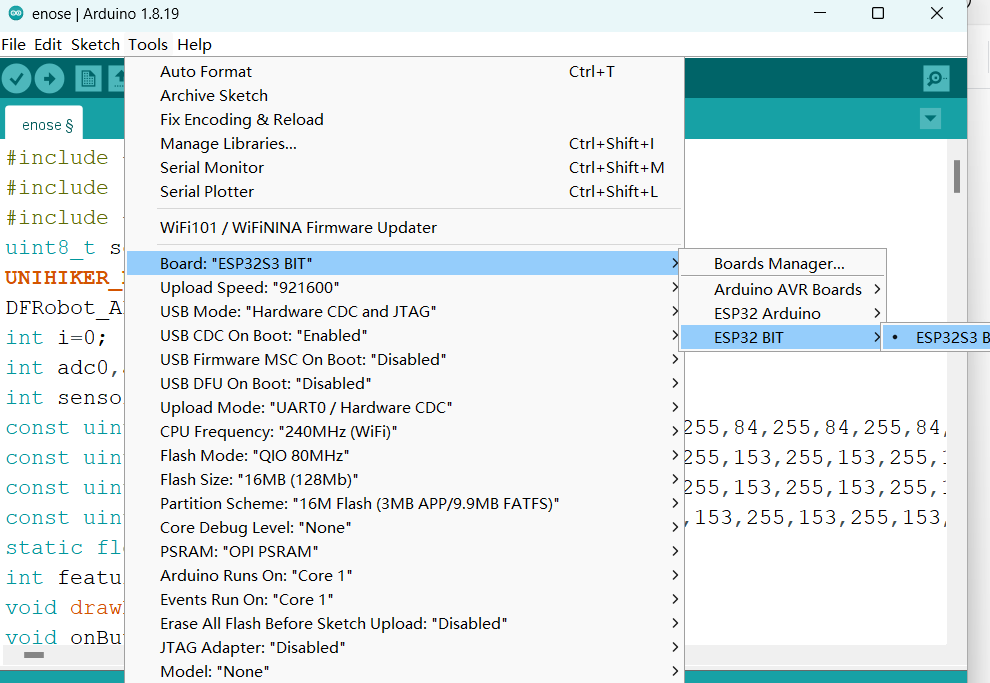Expand USB DFU On Boot: "Disabled"
990x683 pixels.
click(x=405, y=383)
